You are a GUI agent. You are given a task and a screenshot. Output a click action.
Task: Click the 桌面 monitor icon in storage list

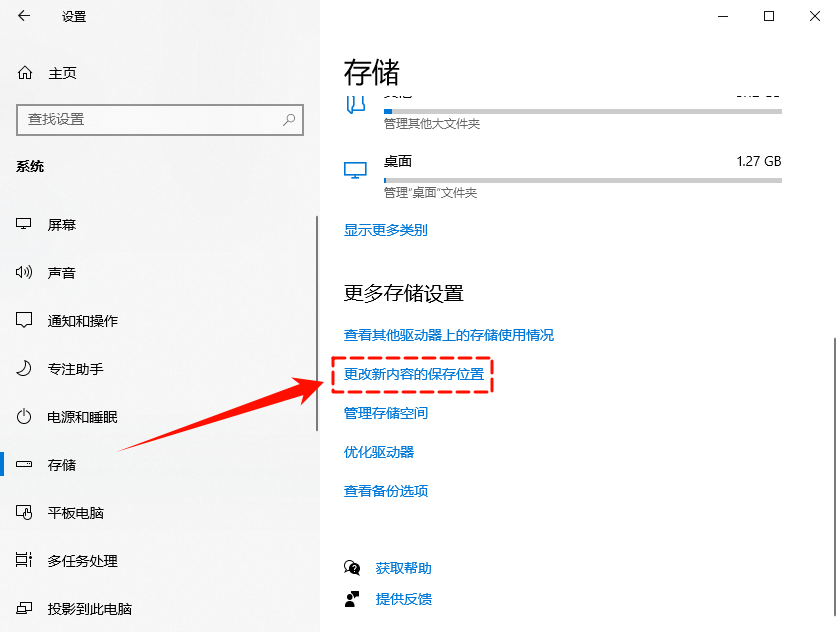click(354, 169)
